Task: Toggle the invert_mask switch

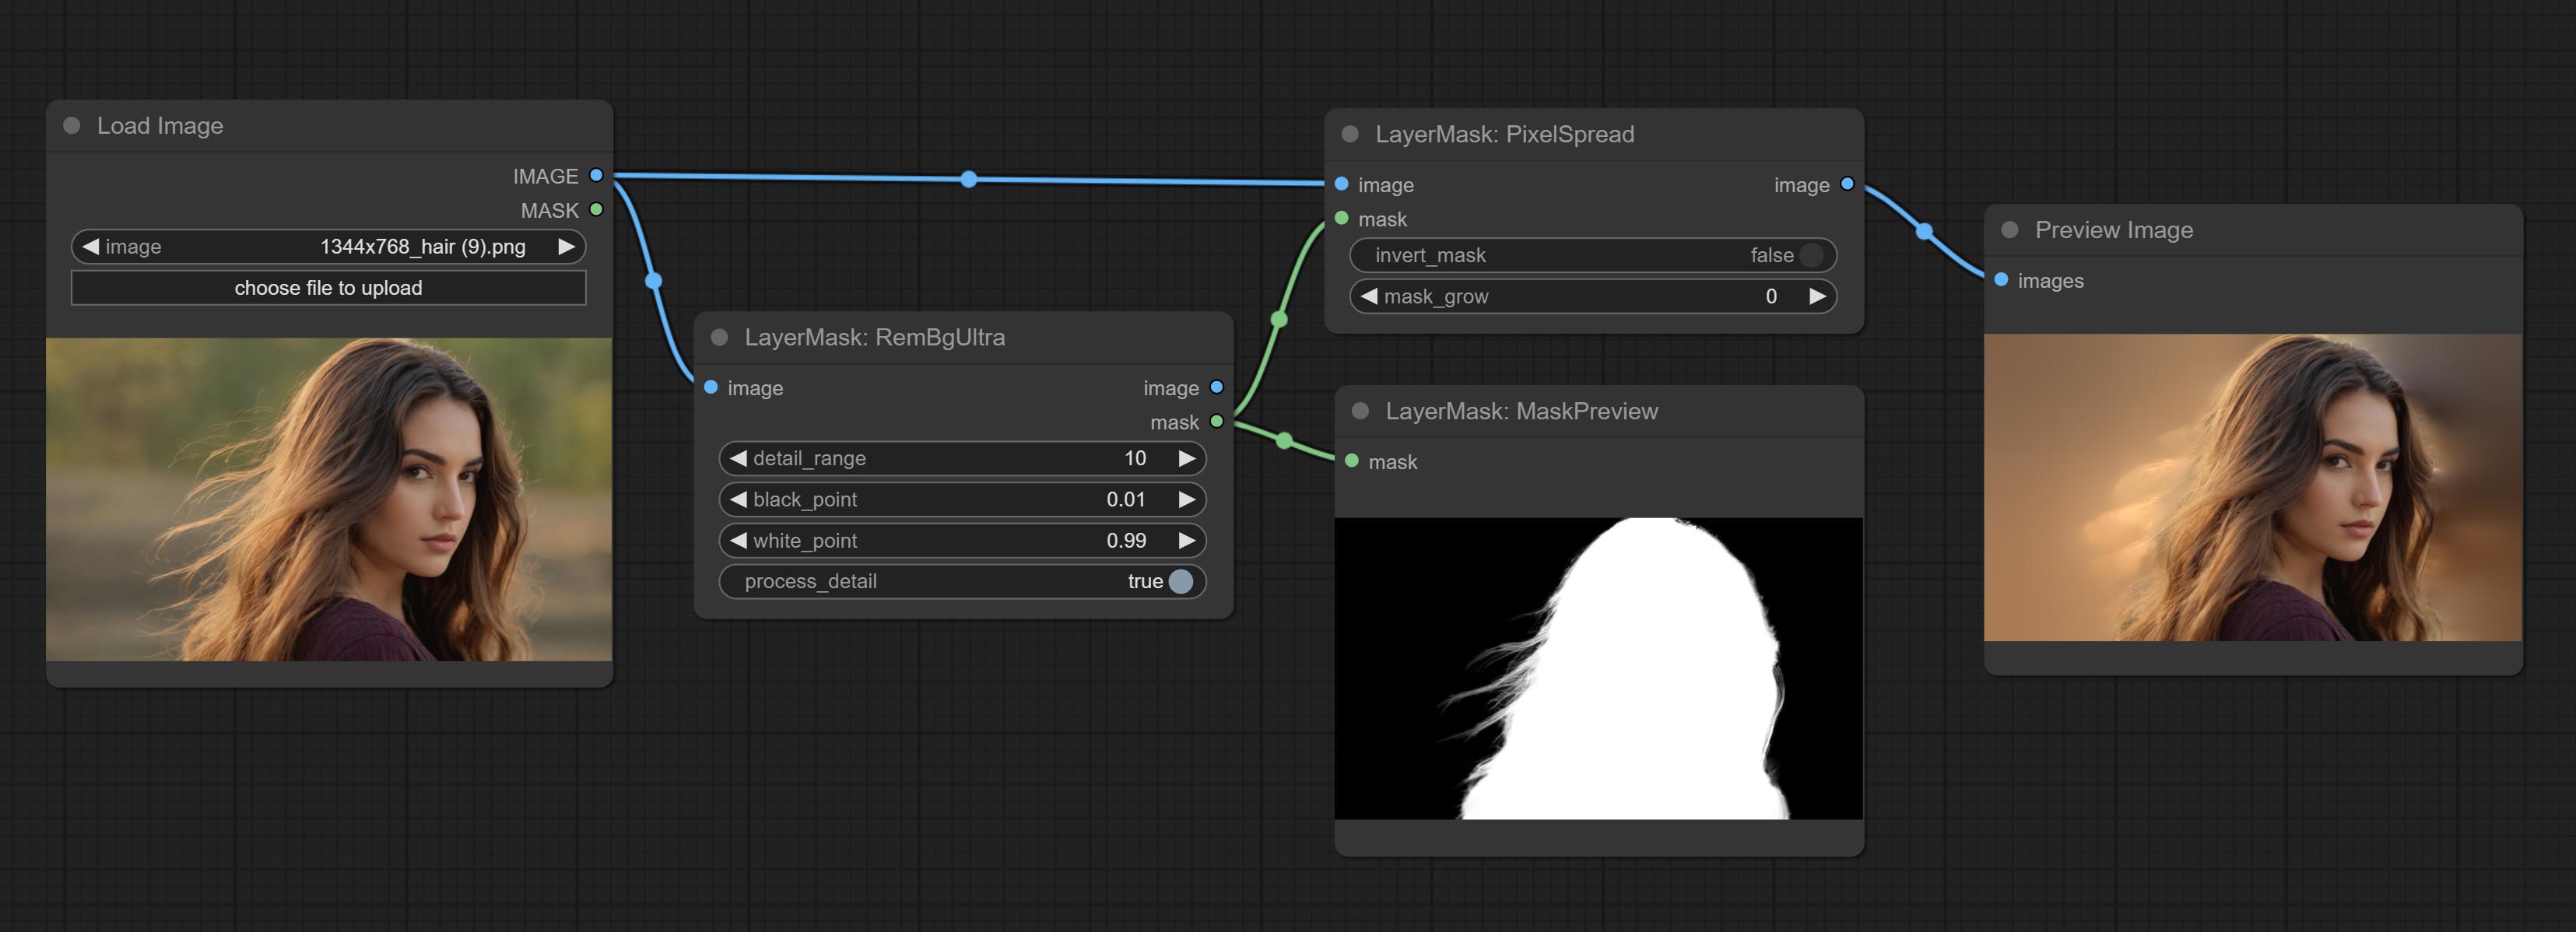Action: pos(1810,255)
